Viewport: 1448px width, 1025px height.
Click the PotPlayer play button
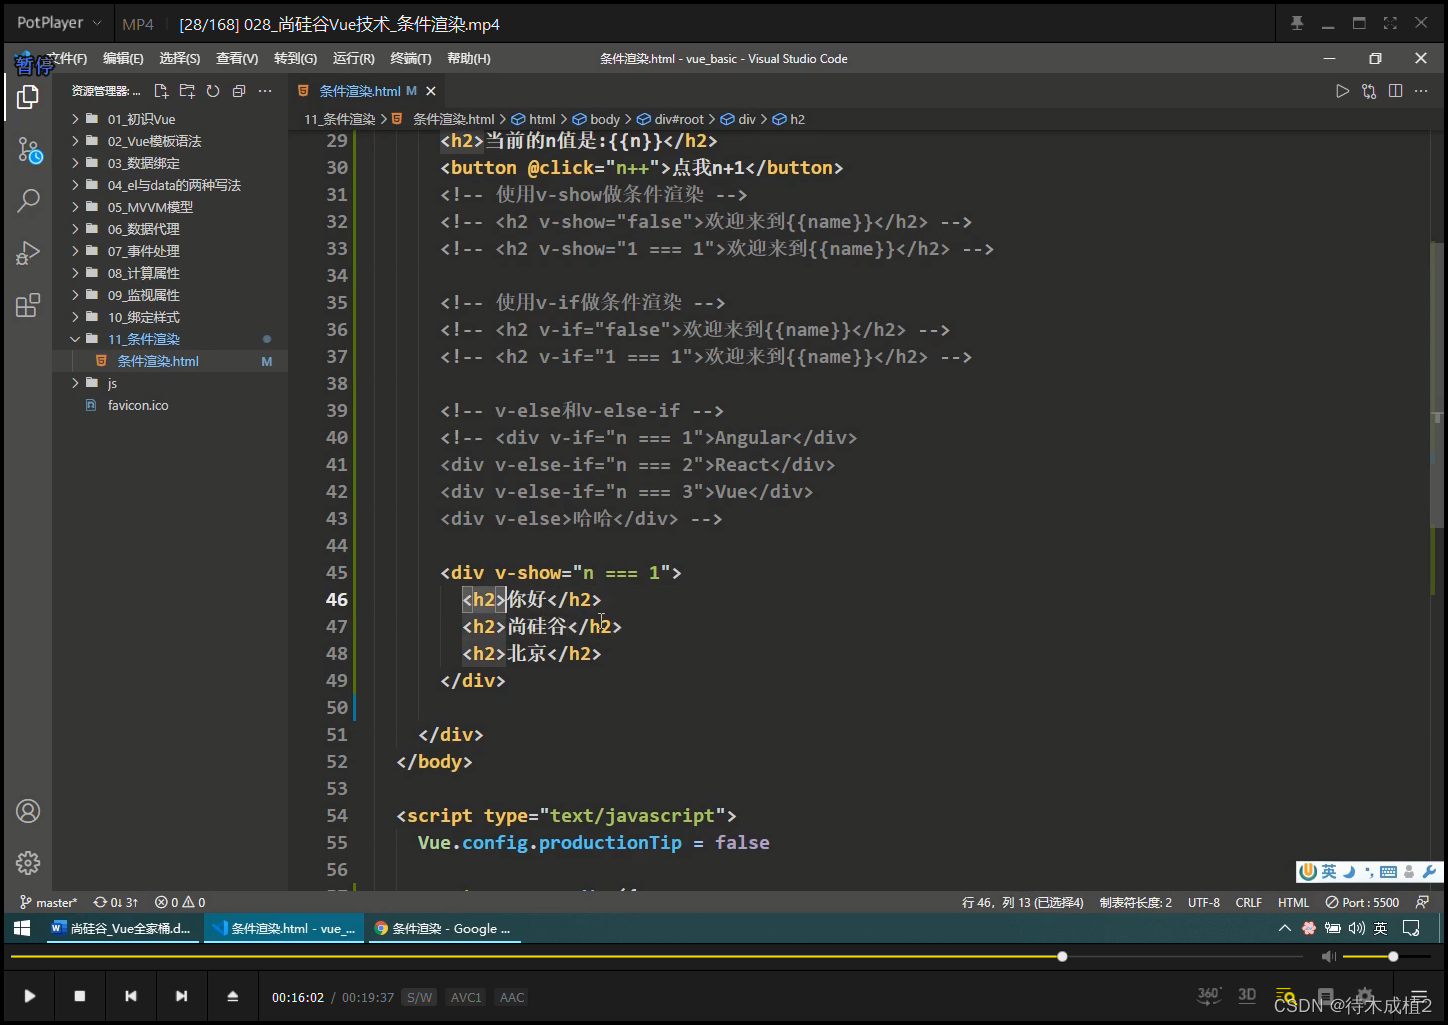29,996
